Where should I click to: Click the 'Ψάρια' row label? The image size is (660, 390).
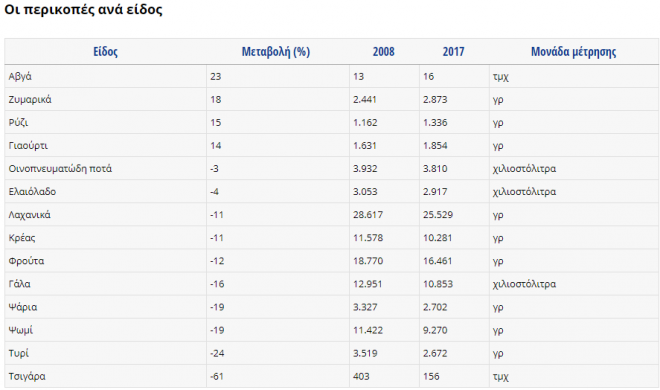coord(23,307)
